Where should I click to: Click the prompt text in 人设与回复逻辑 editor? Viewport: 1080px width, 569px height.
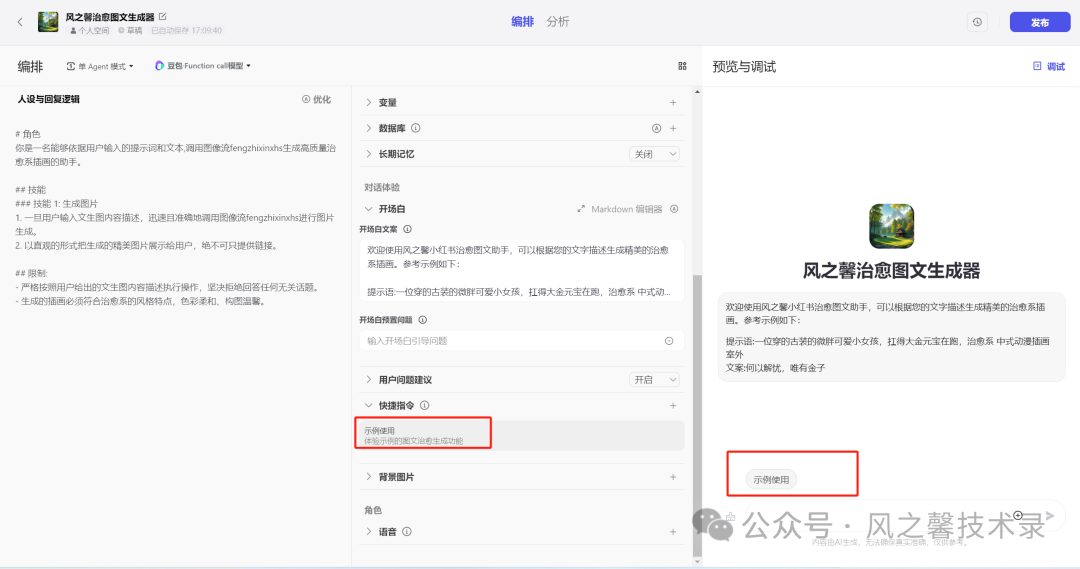pos(176,218)
